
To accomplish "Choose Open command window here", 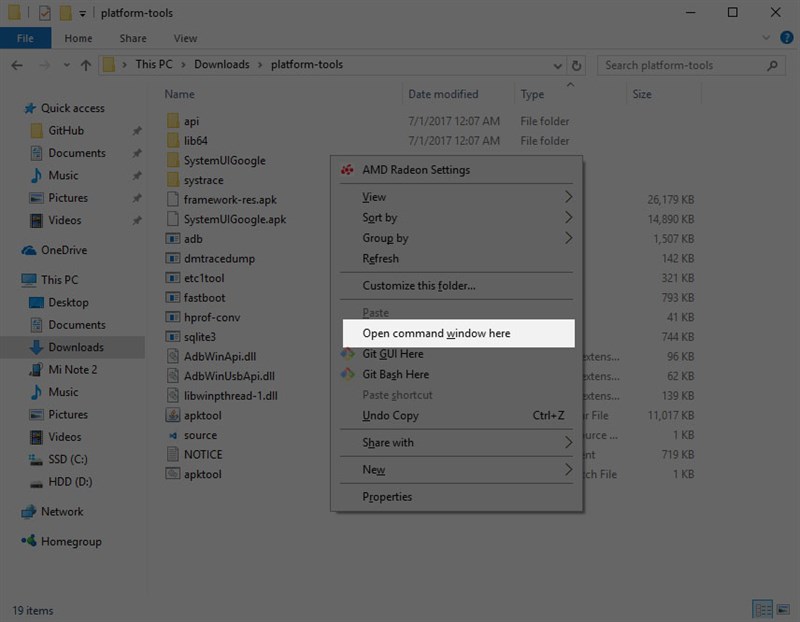I will [436, 333].
